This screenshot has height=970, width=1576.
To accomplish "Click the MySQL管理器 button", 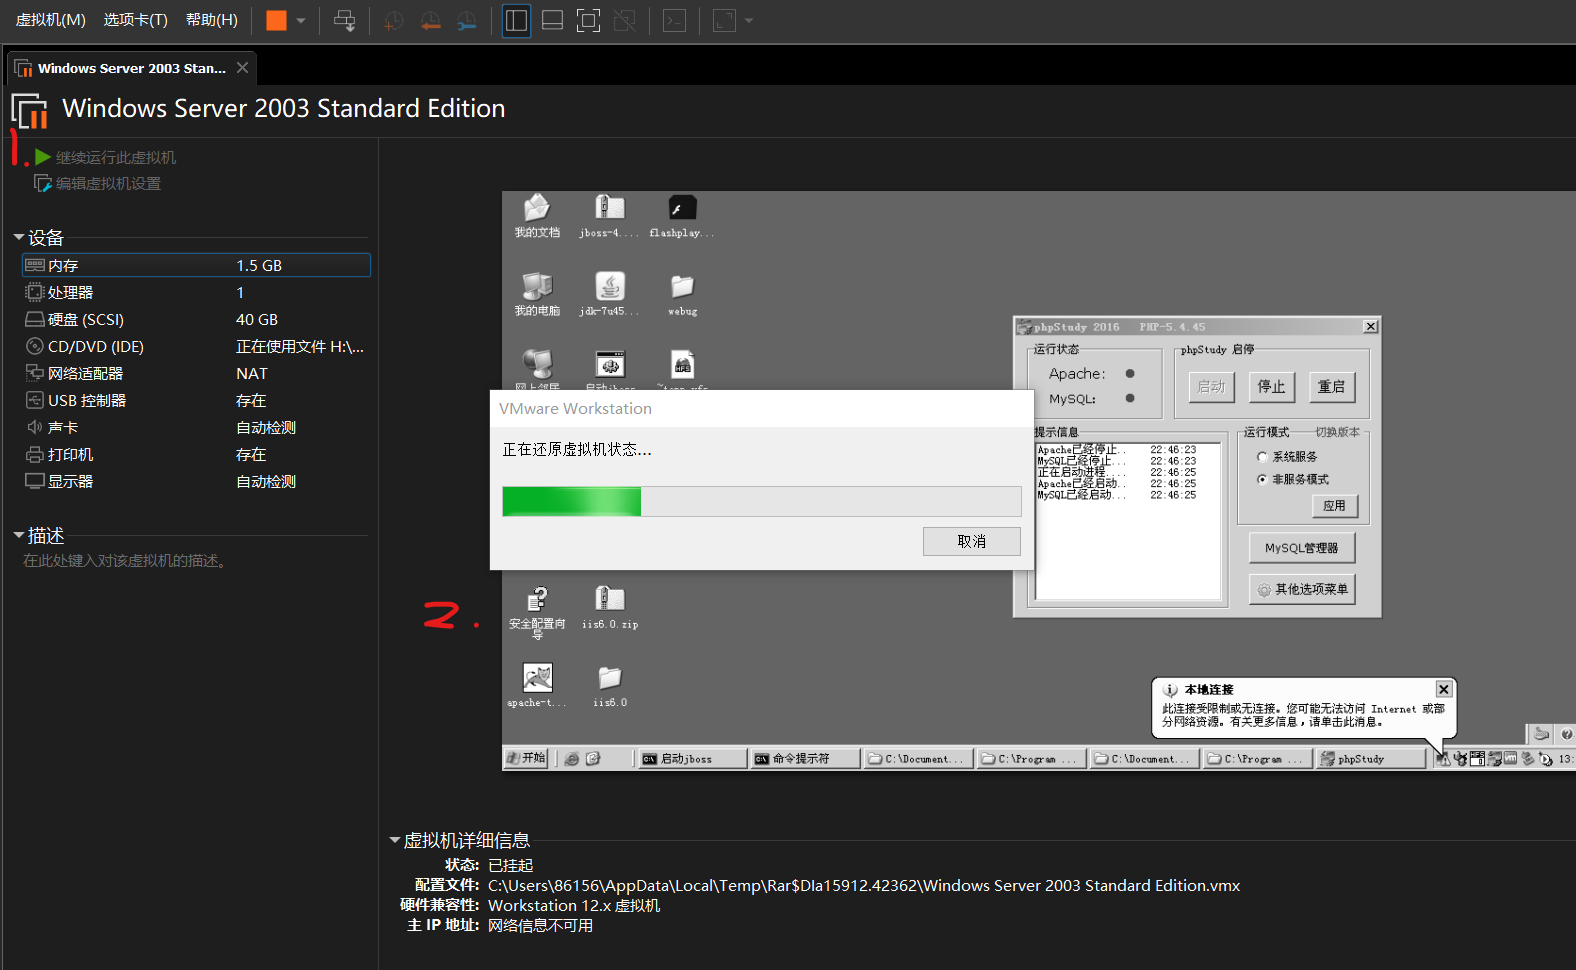I will (1301, 548).
